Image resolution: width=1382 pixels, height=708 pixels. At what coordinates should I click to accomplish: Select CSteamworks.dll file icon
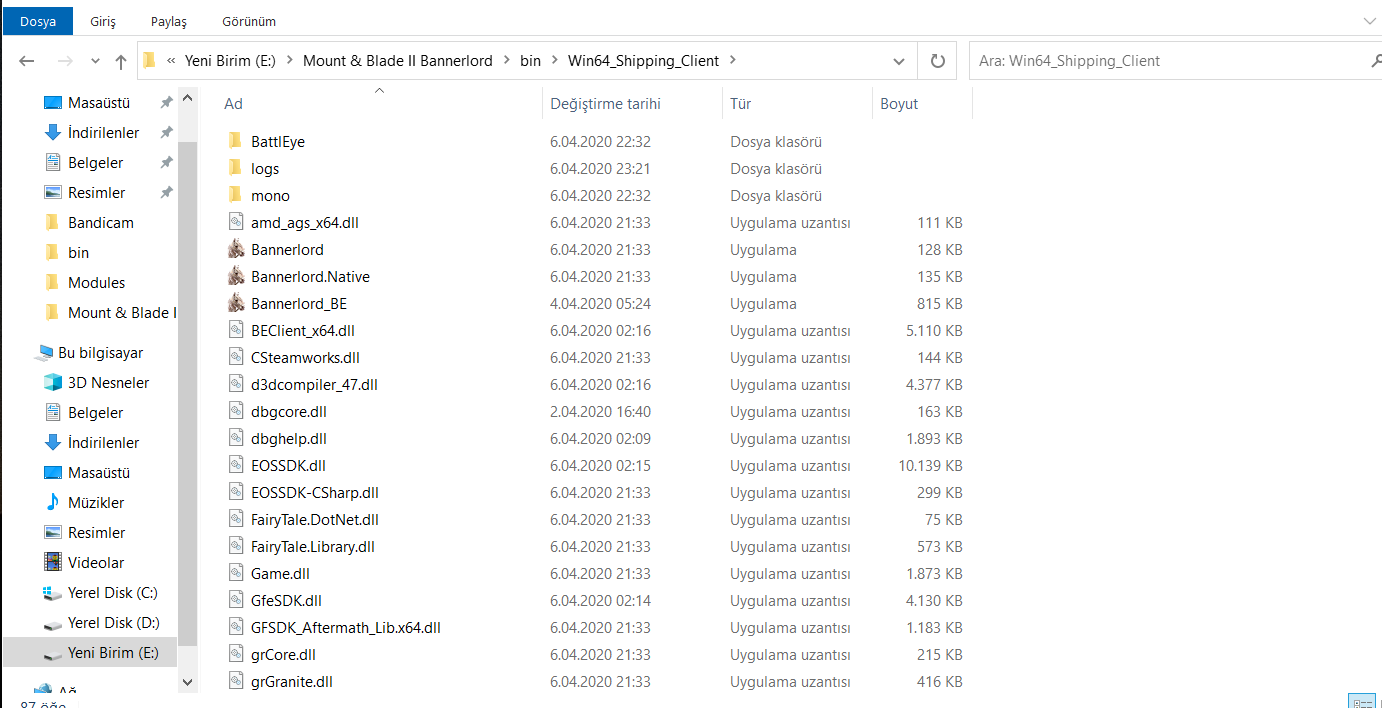pyautogui.click(x=235, y=358)
